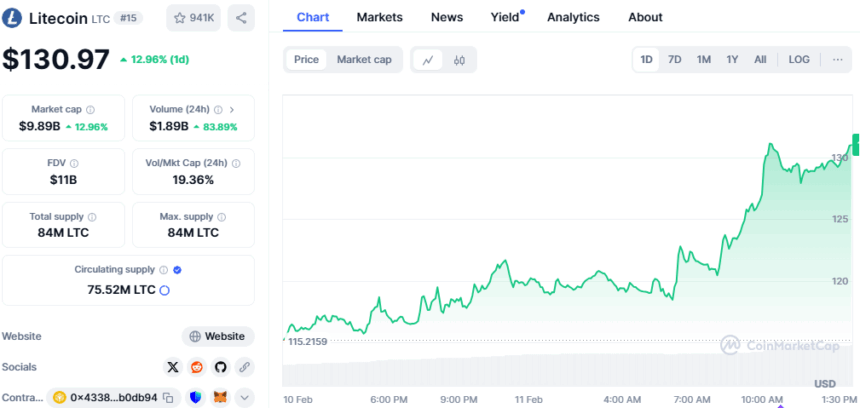Click the $9.89B market cap value
The image size is (860, 408).
39,127
